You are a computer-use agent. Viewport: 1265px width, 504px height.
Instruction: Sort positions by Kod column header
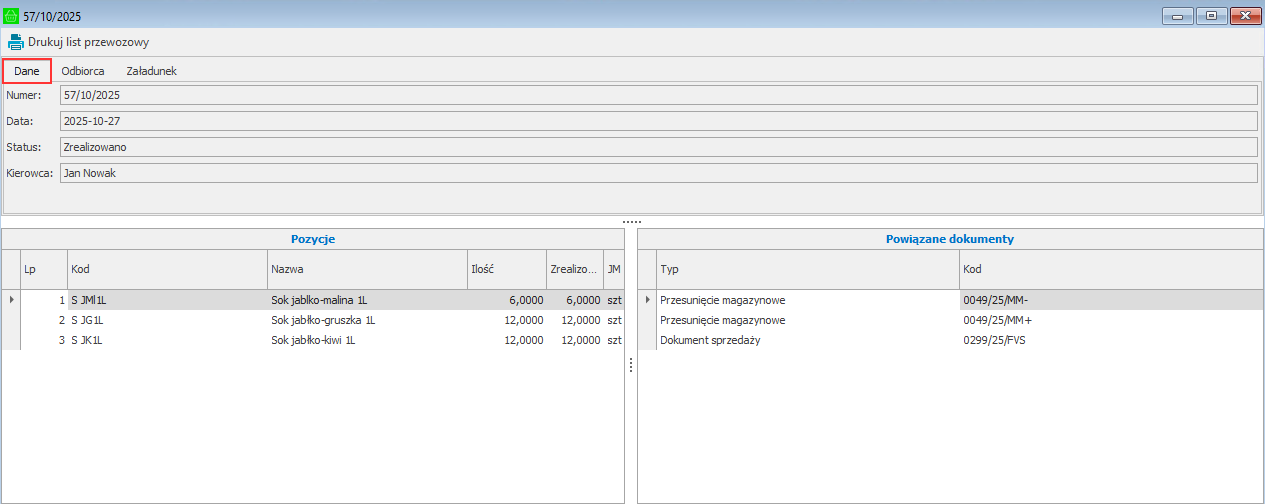pyautogui.click(x=166, y=270)
